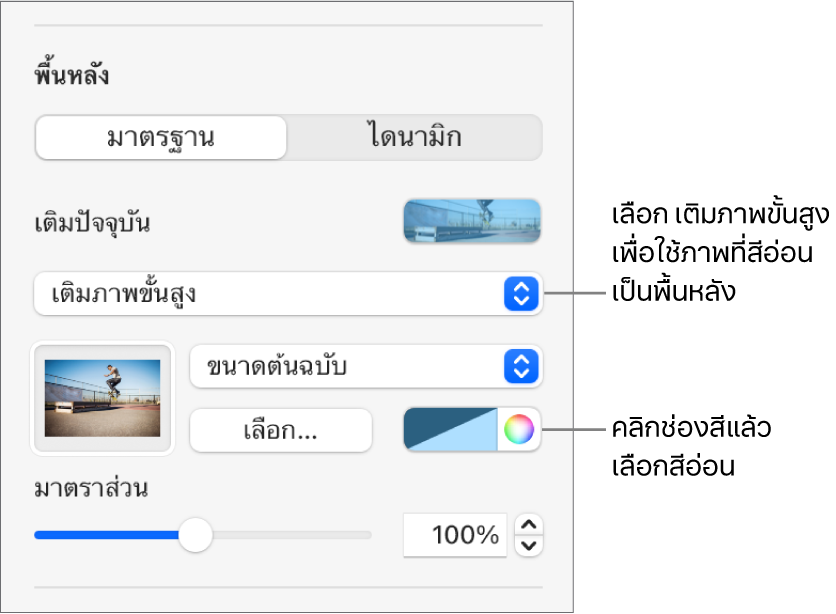Click the เลือก... button

280,431
